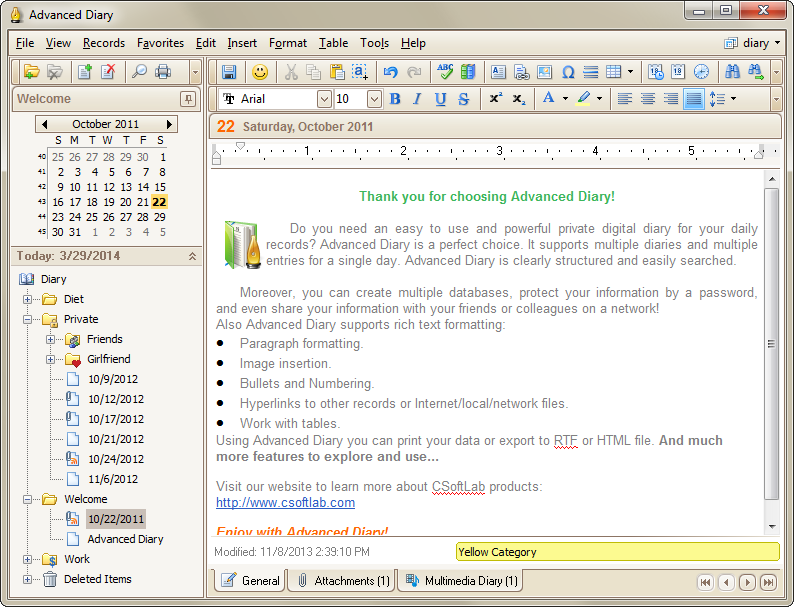Collapse the Private folder
This screenshot has height=607, width=794.
28,319
